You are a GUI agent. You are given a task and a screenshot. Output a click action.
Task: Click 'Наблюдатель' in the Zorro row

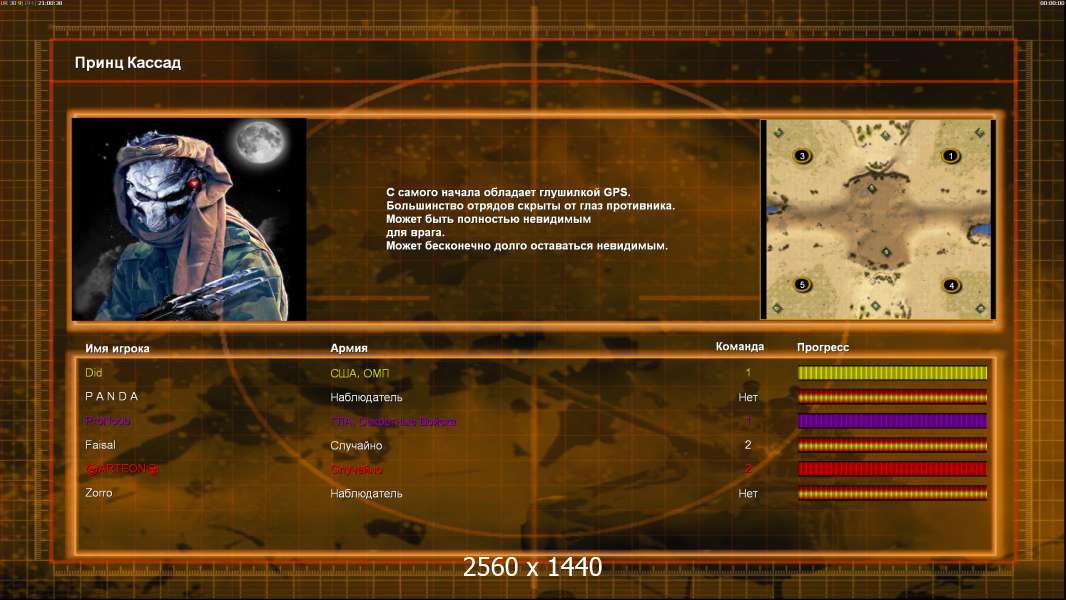coord(366,494)
